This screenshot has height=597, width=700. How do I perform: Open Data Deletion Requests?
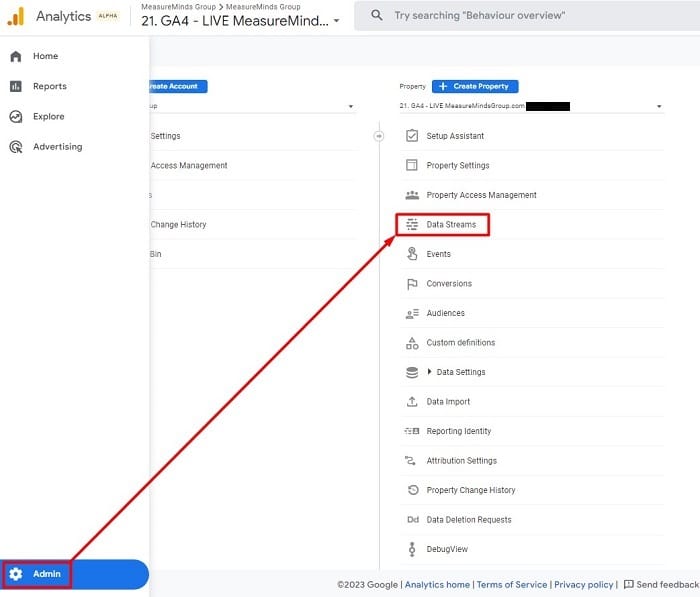click(469, 520)
